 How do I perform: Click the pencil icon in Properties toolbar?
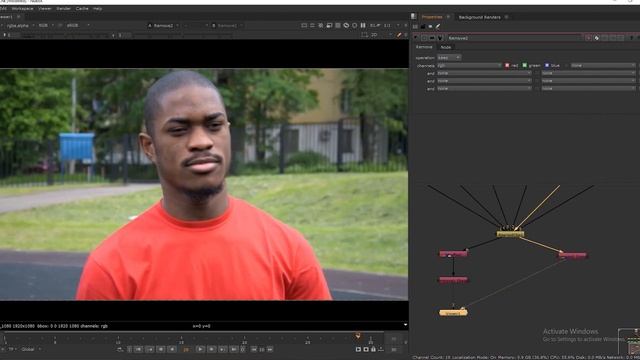438,27
